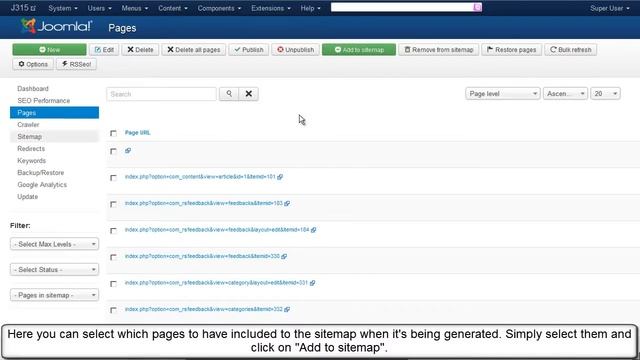Click the Restore pages button

pos(511,50)
